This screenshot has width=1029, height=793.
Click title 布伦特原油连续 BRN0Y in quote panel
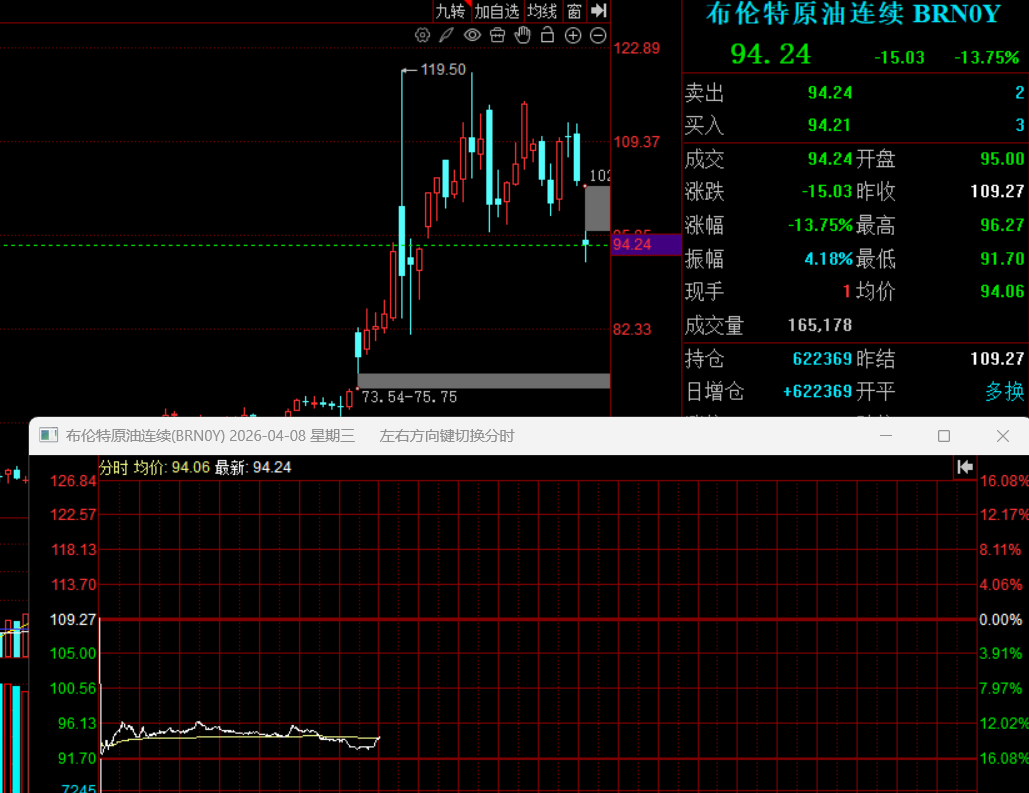(853, 14)
